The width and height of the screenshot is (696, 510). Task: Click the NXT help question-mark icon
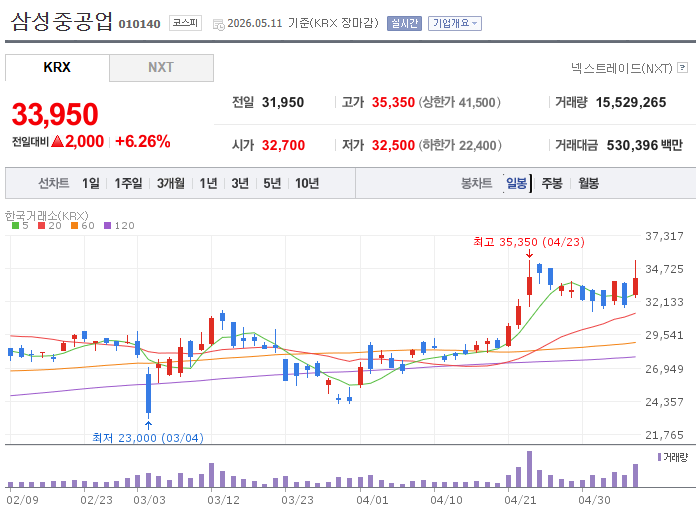(x=683, y=68)
